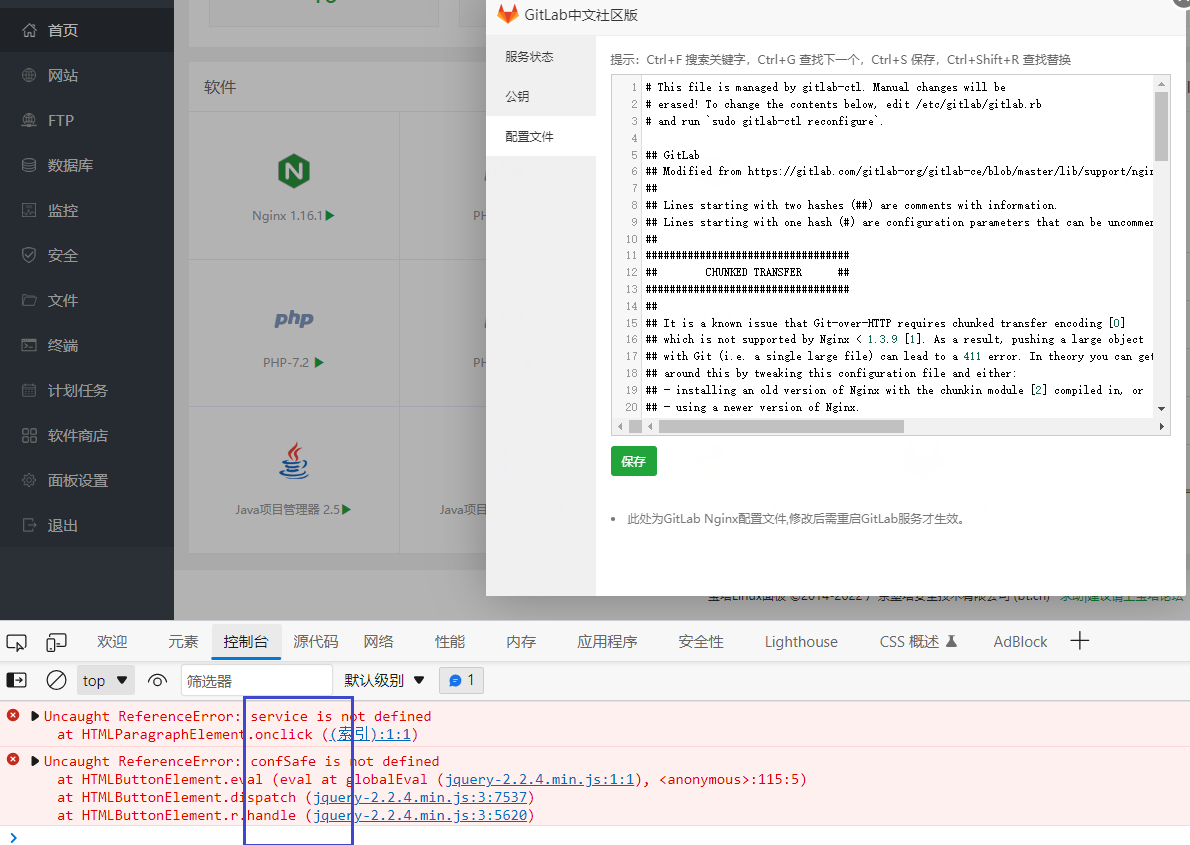Viewport: 1190px width, 845px height.
Task: Switch to the 源代码 DevTools tab
Action: point(316,642)
